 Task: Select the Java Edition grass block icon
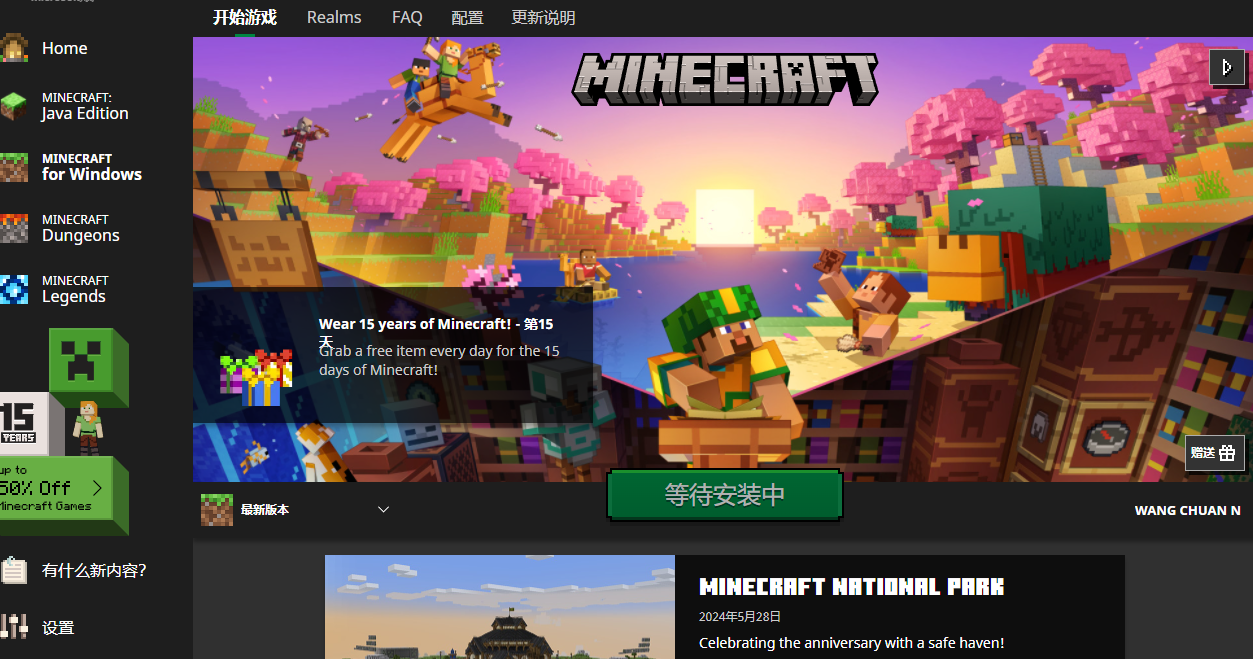pyautogui.click(x=13, y=106)
